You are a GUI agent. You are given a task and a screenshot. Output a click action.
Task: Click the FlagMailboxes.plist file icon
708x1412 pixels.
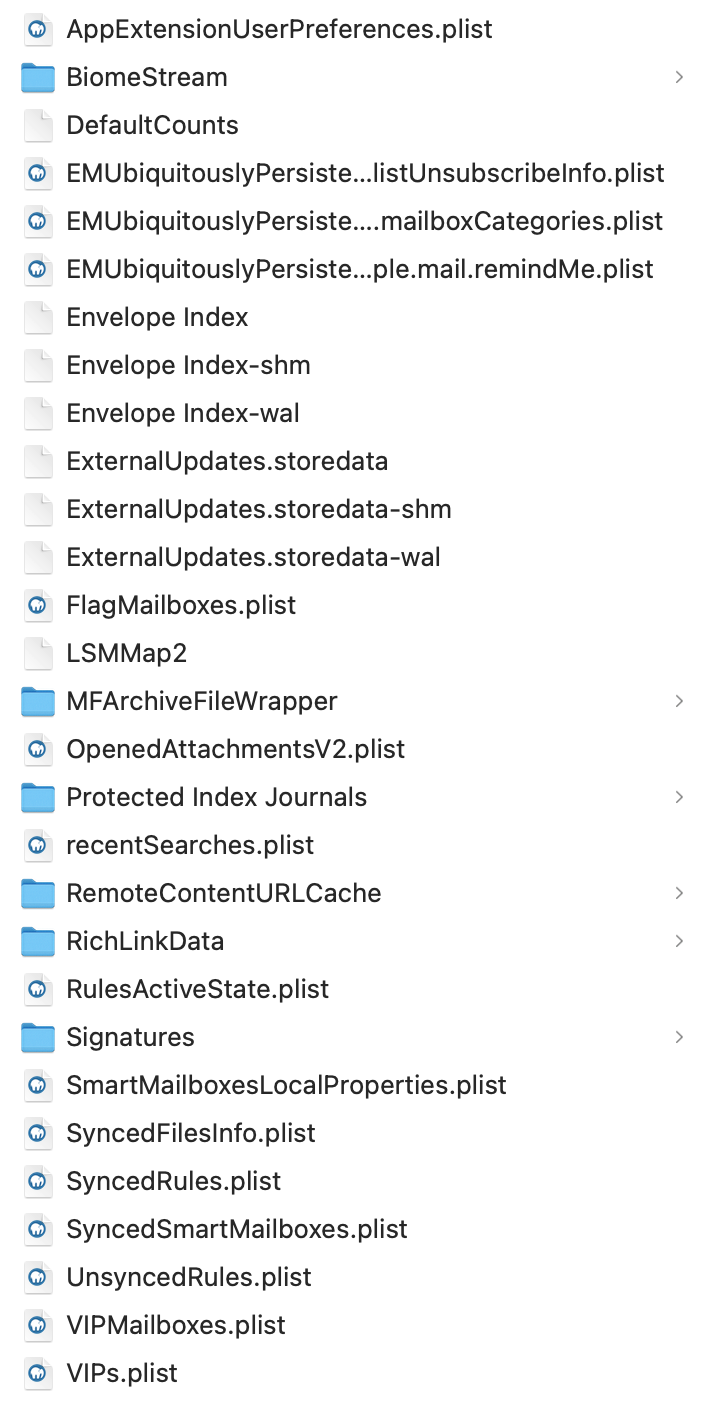[38, 605]
